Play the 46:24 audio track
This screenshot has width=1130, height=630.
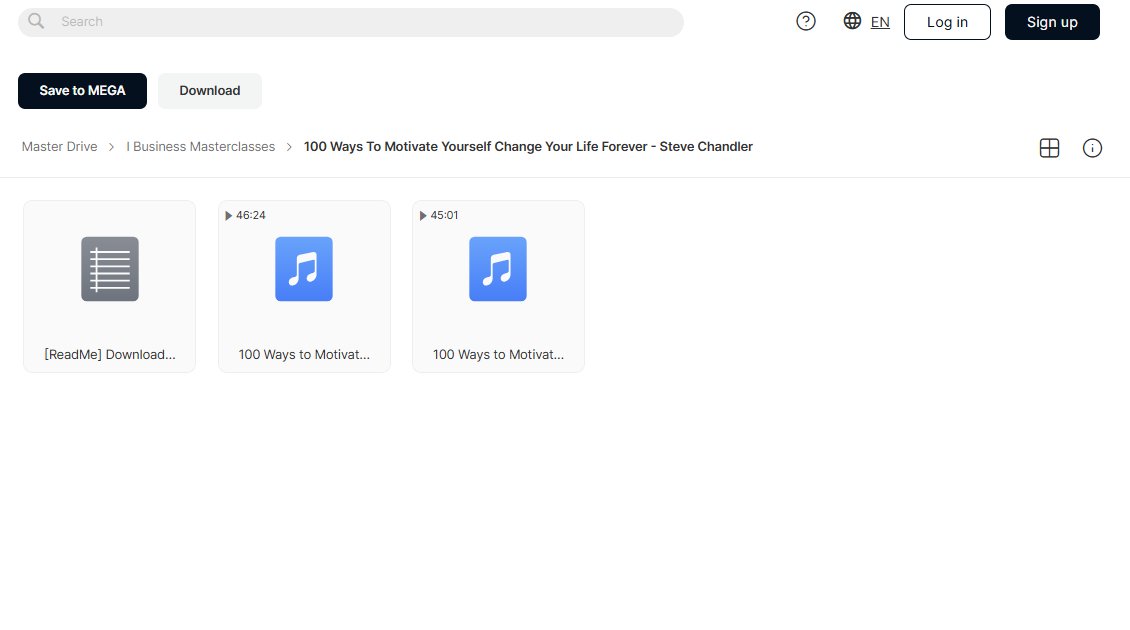pyautogui.click(x=228, y=216)
